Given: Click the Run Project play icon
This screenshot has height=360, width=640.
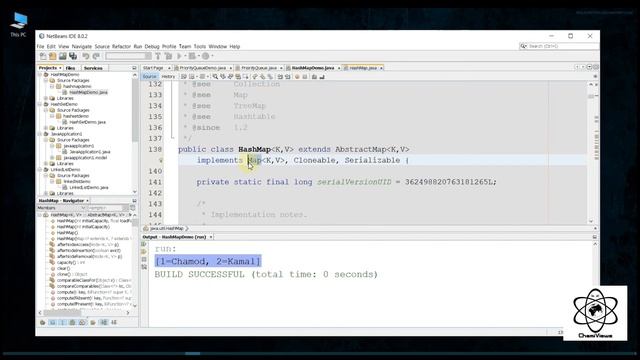Looking at the screenshot, I should click(x=179, y=56).
